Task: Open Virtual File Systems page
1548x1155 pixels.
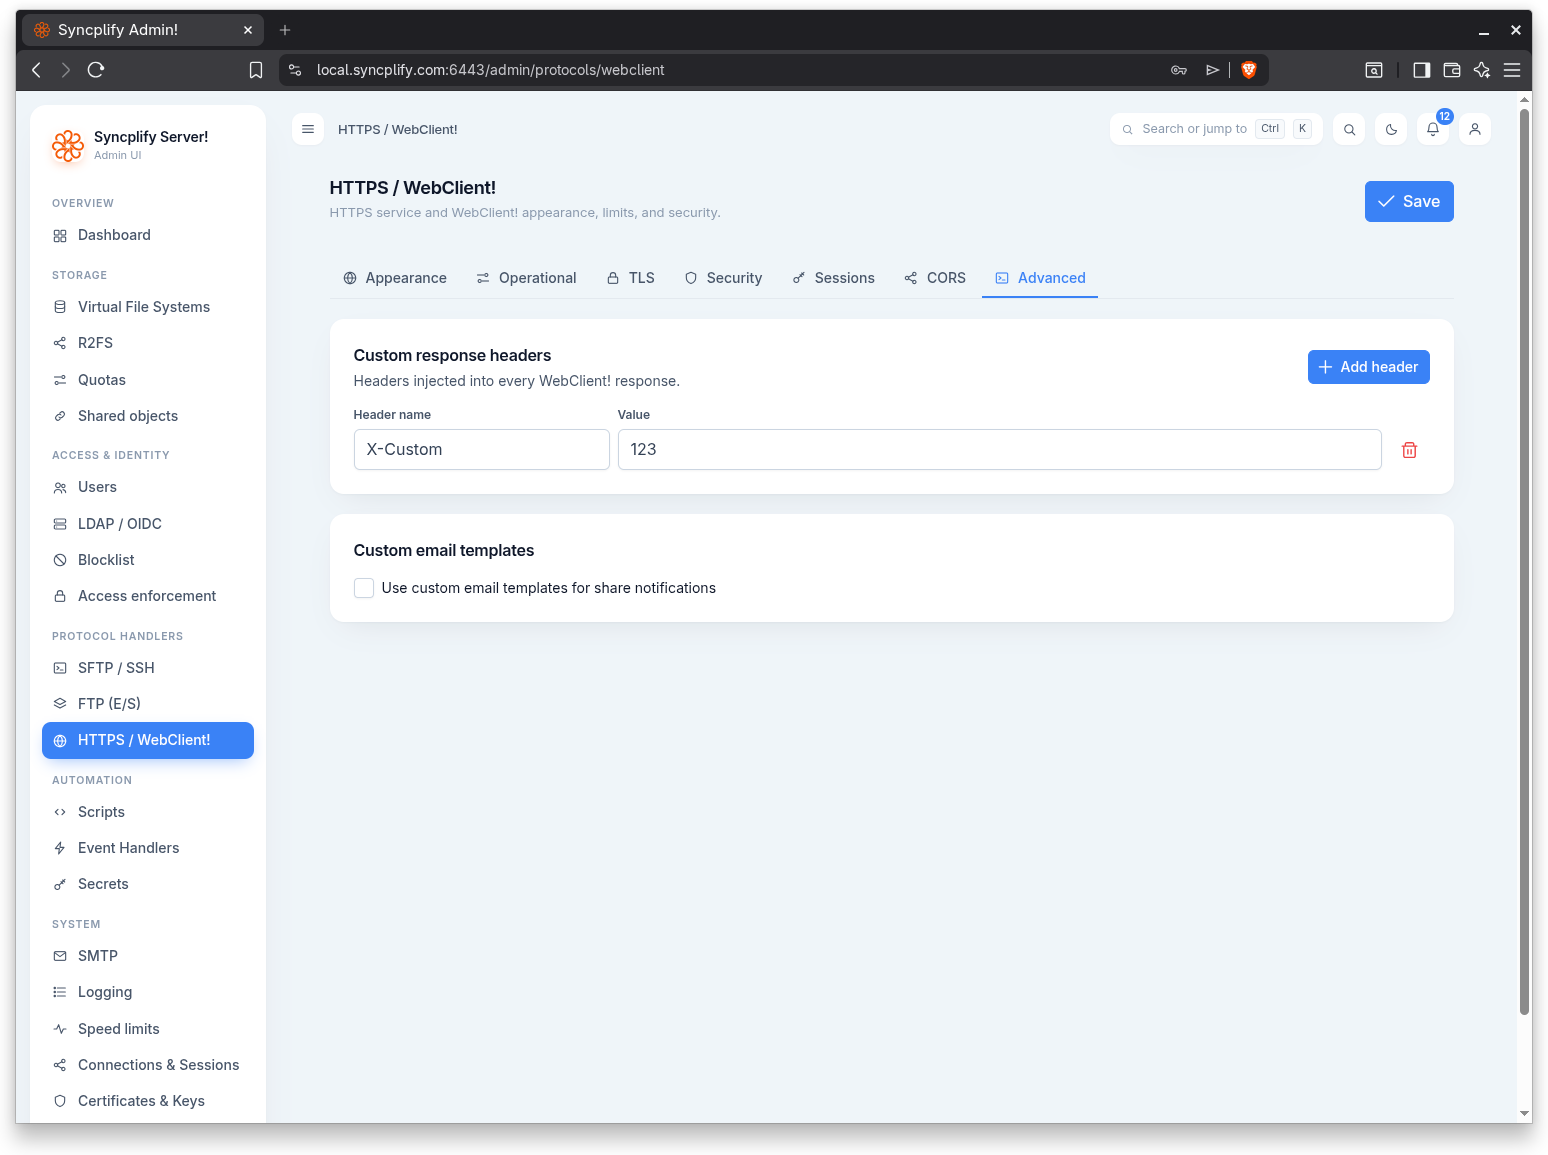Action: (148, 307)
